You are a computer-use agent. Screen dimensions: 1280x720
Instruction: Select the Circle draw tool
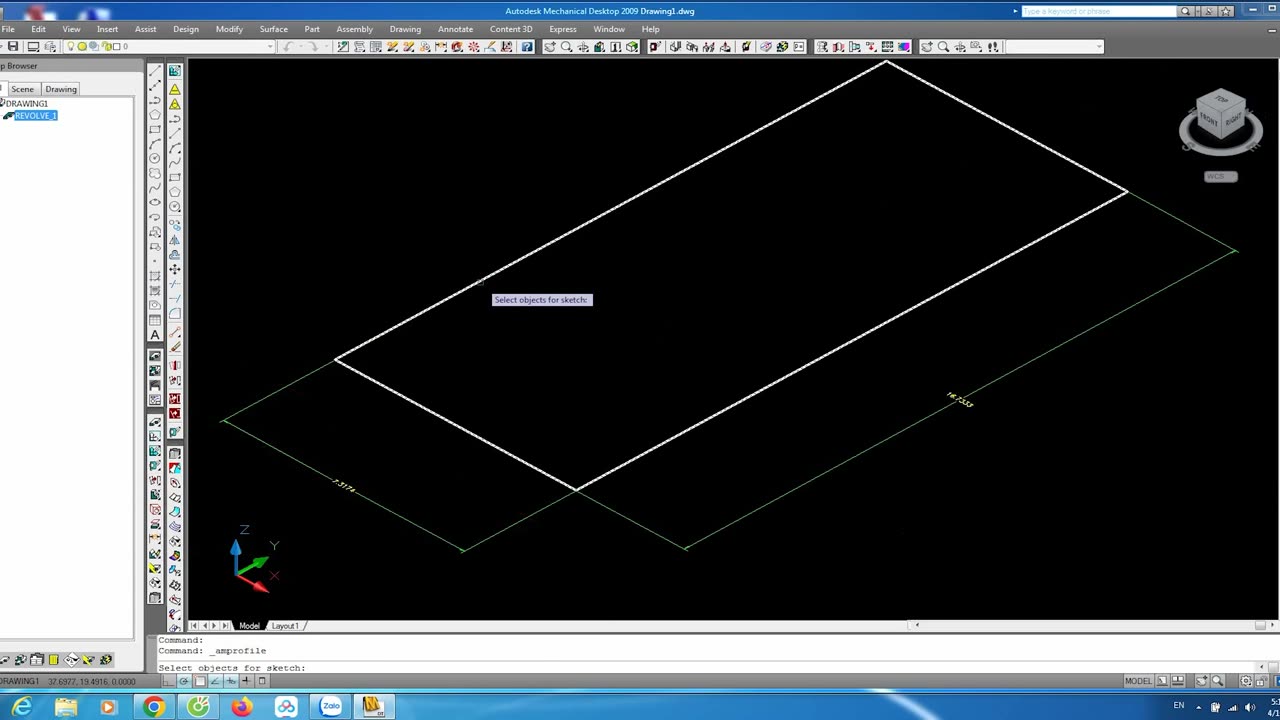point(155,159)
